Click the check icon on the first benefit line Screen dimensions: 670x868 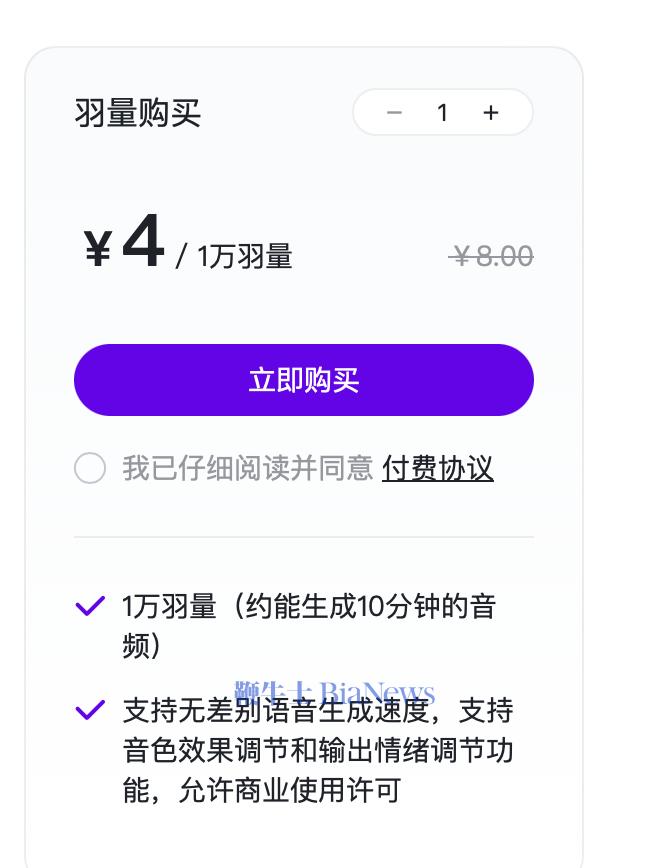click(x=90, y=603)
